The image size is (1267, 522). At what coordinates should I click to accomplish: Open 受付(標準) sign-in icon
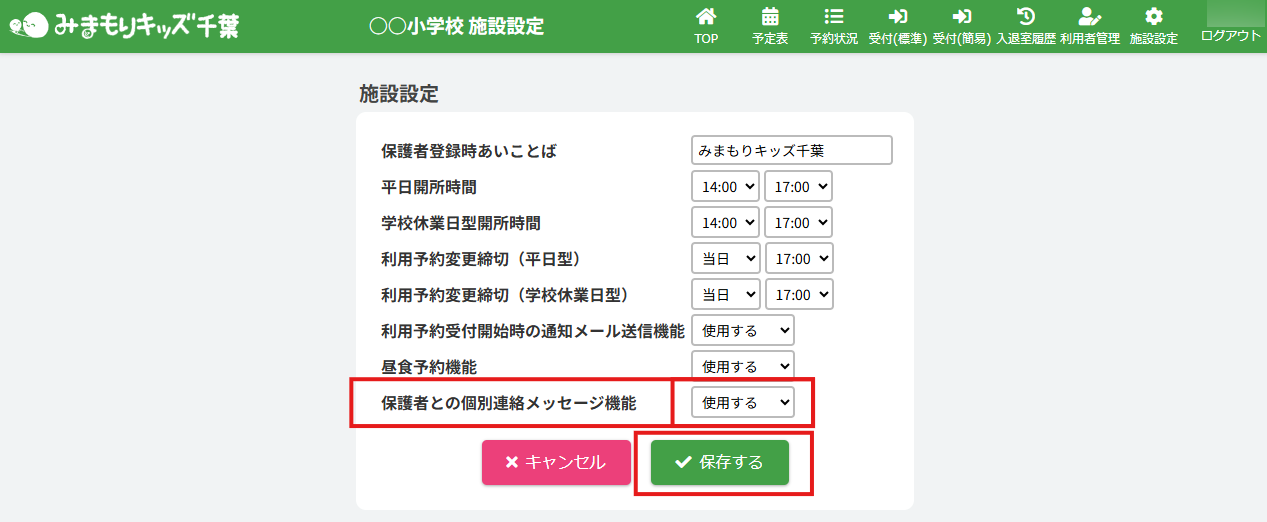point(896,17)
